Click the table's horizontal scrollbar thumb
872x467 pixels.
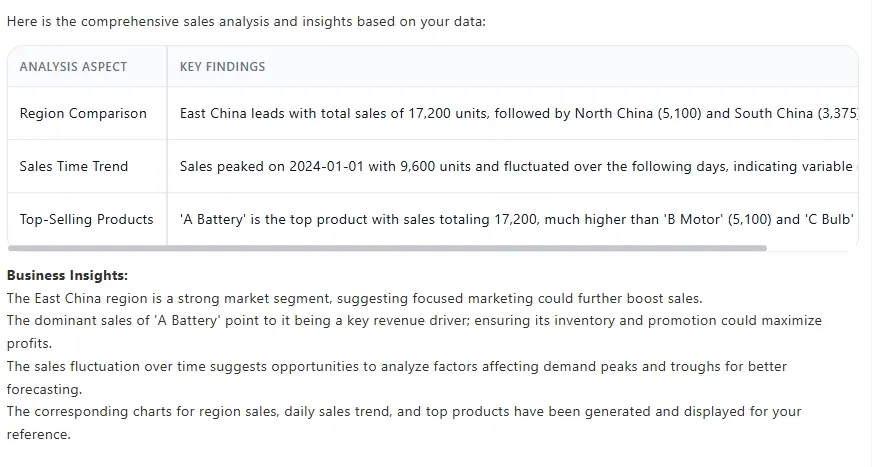[x=386, y=247]
